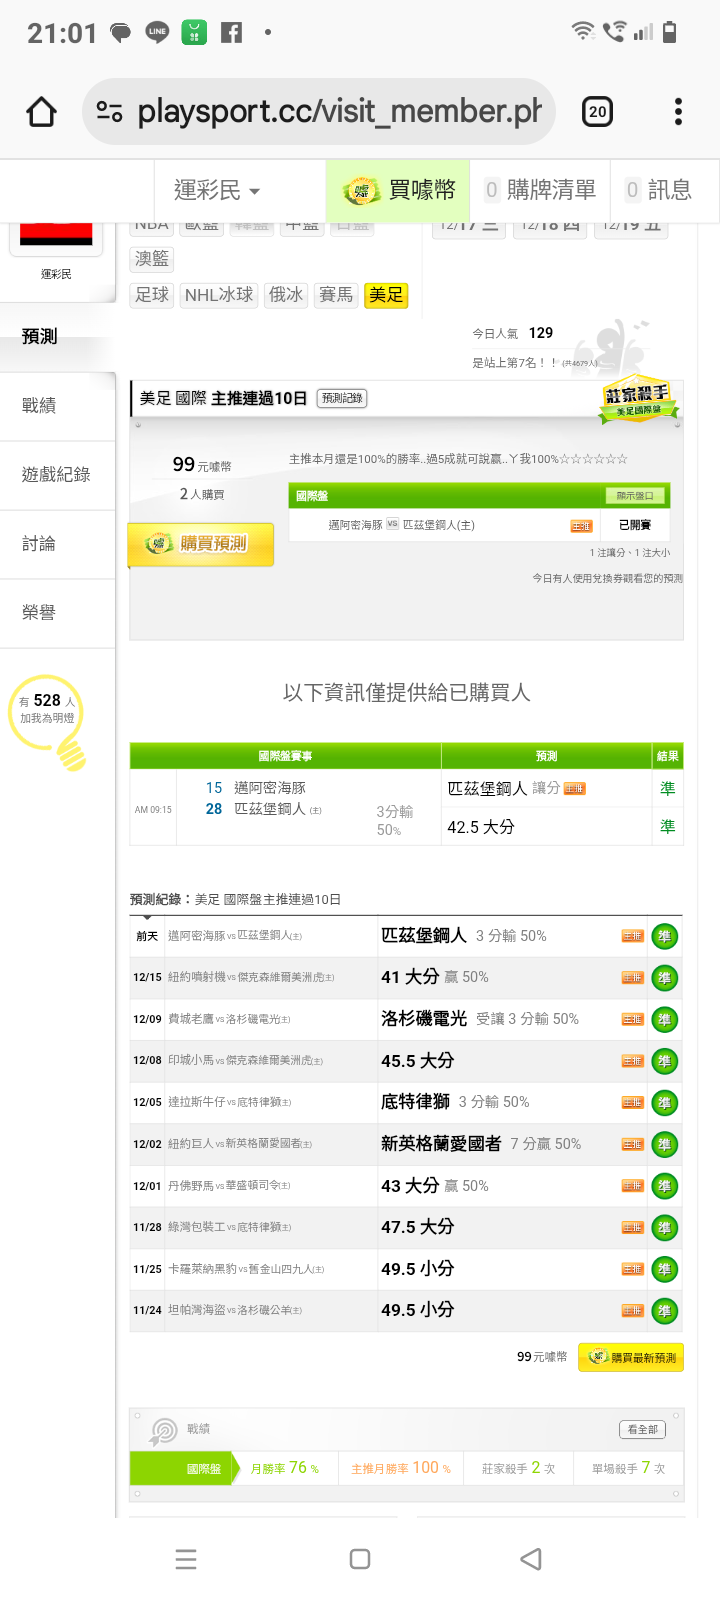Click the 主推 tag in 12/02 row
This screenshot has height=1600, width=720.
[633, 1144]
